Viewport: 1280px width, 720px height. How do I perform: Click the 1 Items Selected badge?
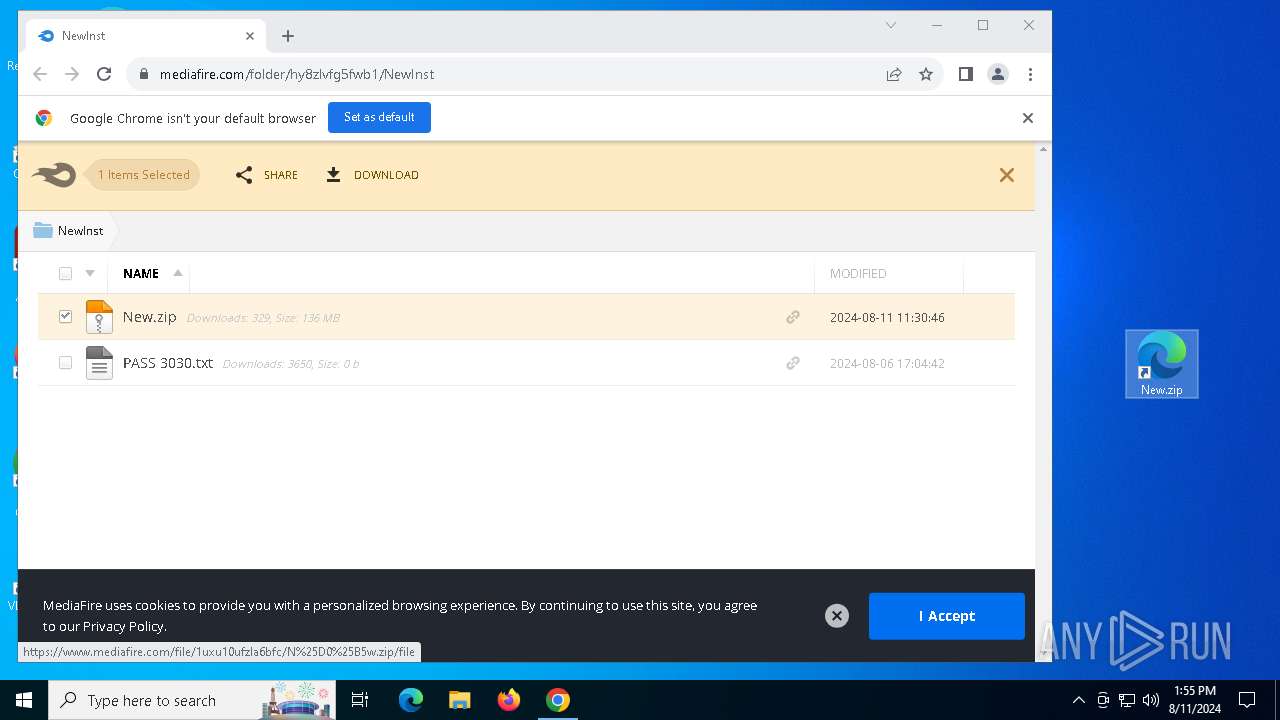coord(144,175)
